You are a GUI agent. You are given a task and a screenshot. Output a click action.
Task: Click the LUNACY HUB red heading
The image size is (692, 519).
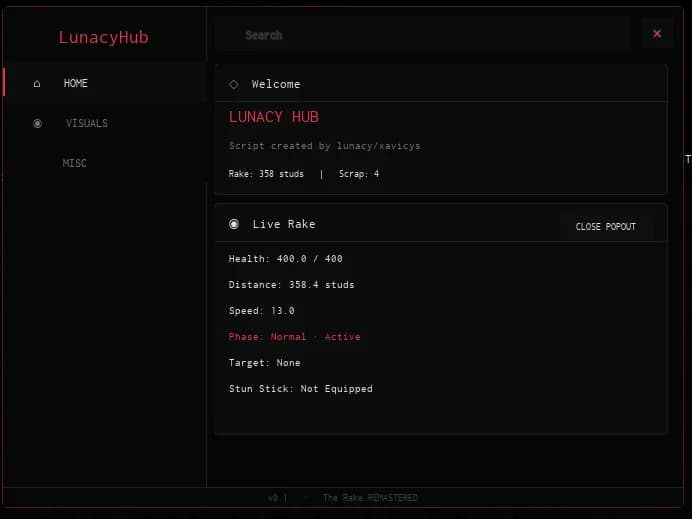click(x=274, y=117)
